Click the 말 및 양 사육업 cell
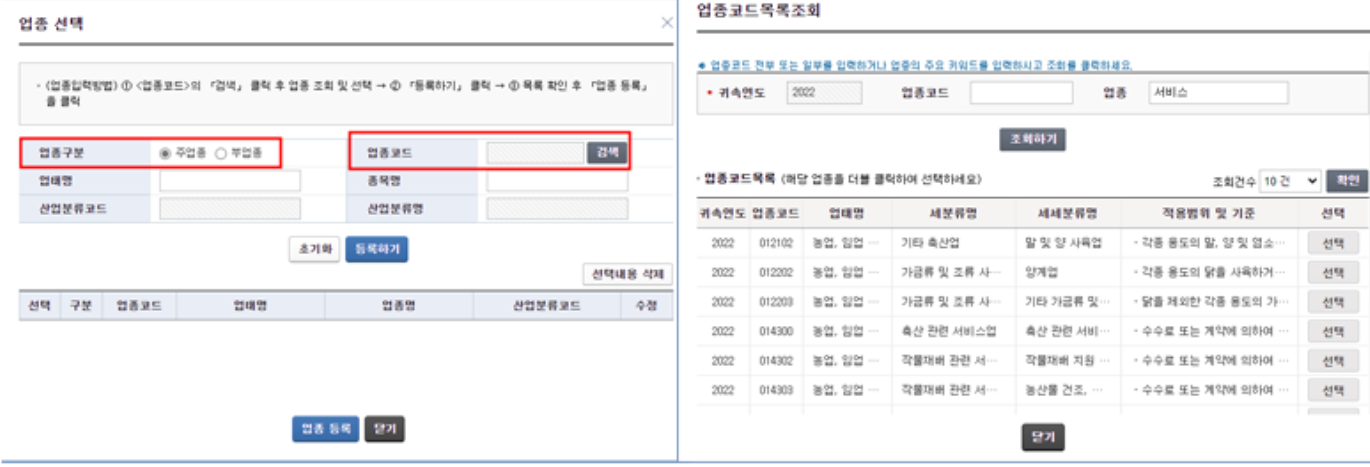Image resolution: width=1370 pixels, height=467 pixels. click(1064, 243)
